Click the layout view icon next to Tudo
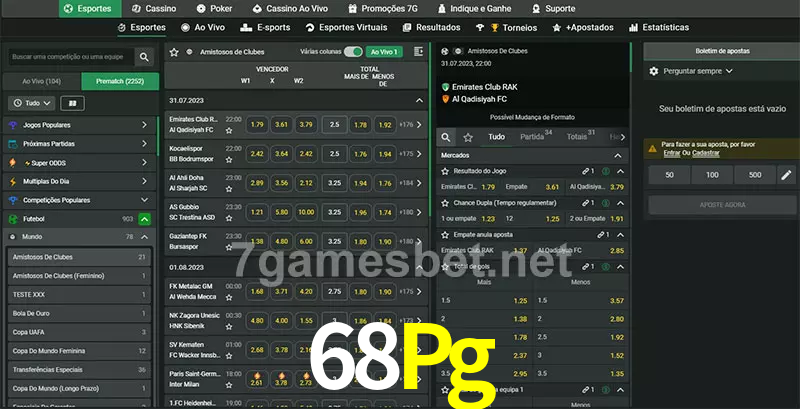This screenshot has width=800, height=409. pyautogui.click(x=72, y=103)
